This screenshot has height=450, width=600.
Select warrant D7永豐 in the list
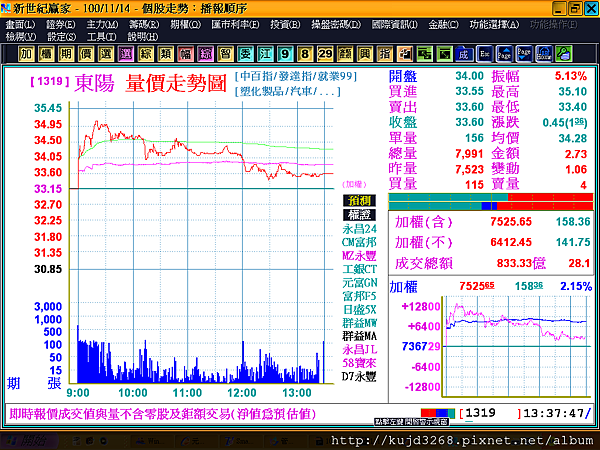(x=359, y=377)
